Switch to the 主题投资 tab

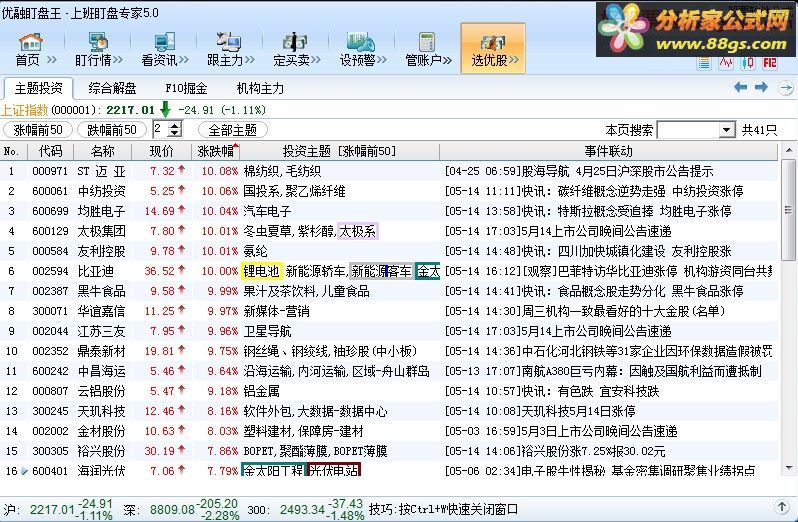tap(39, 88)
